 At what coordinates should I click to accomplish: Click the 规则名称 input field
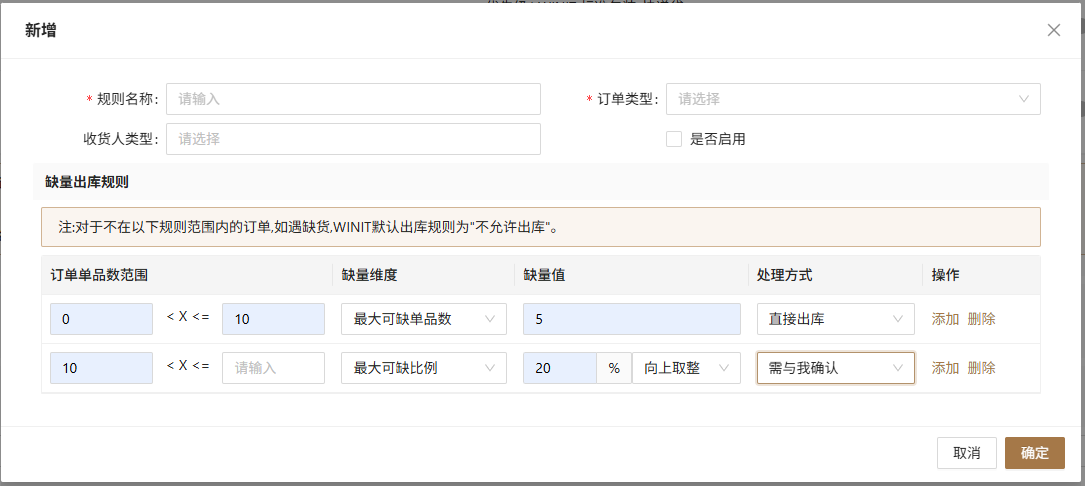click(x=353, y=99)
